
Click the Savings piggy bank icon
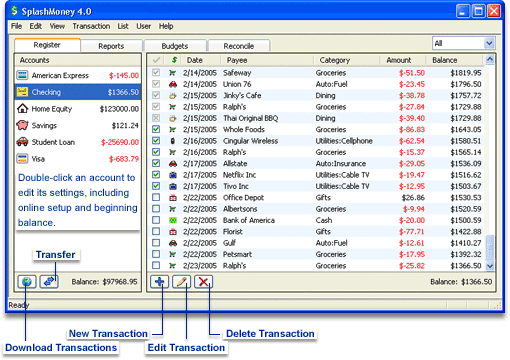pyautogui.click(x=22, y=125)
